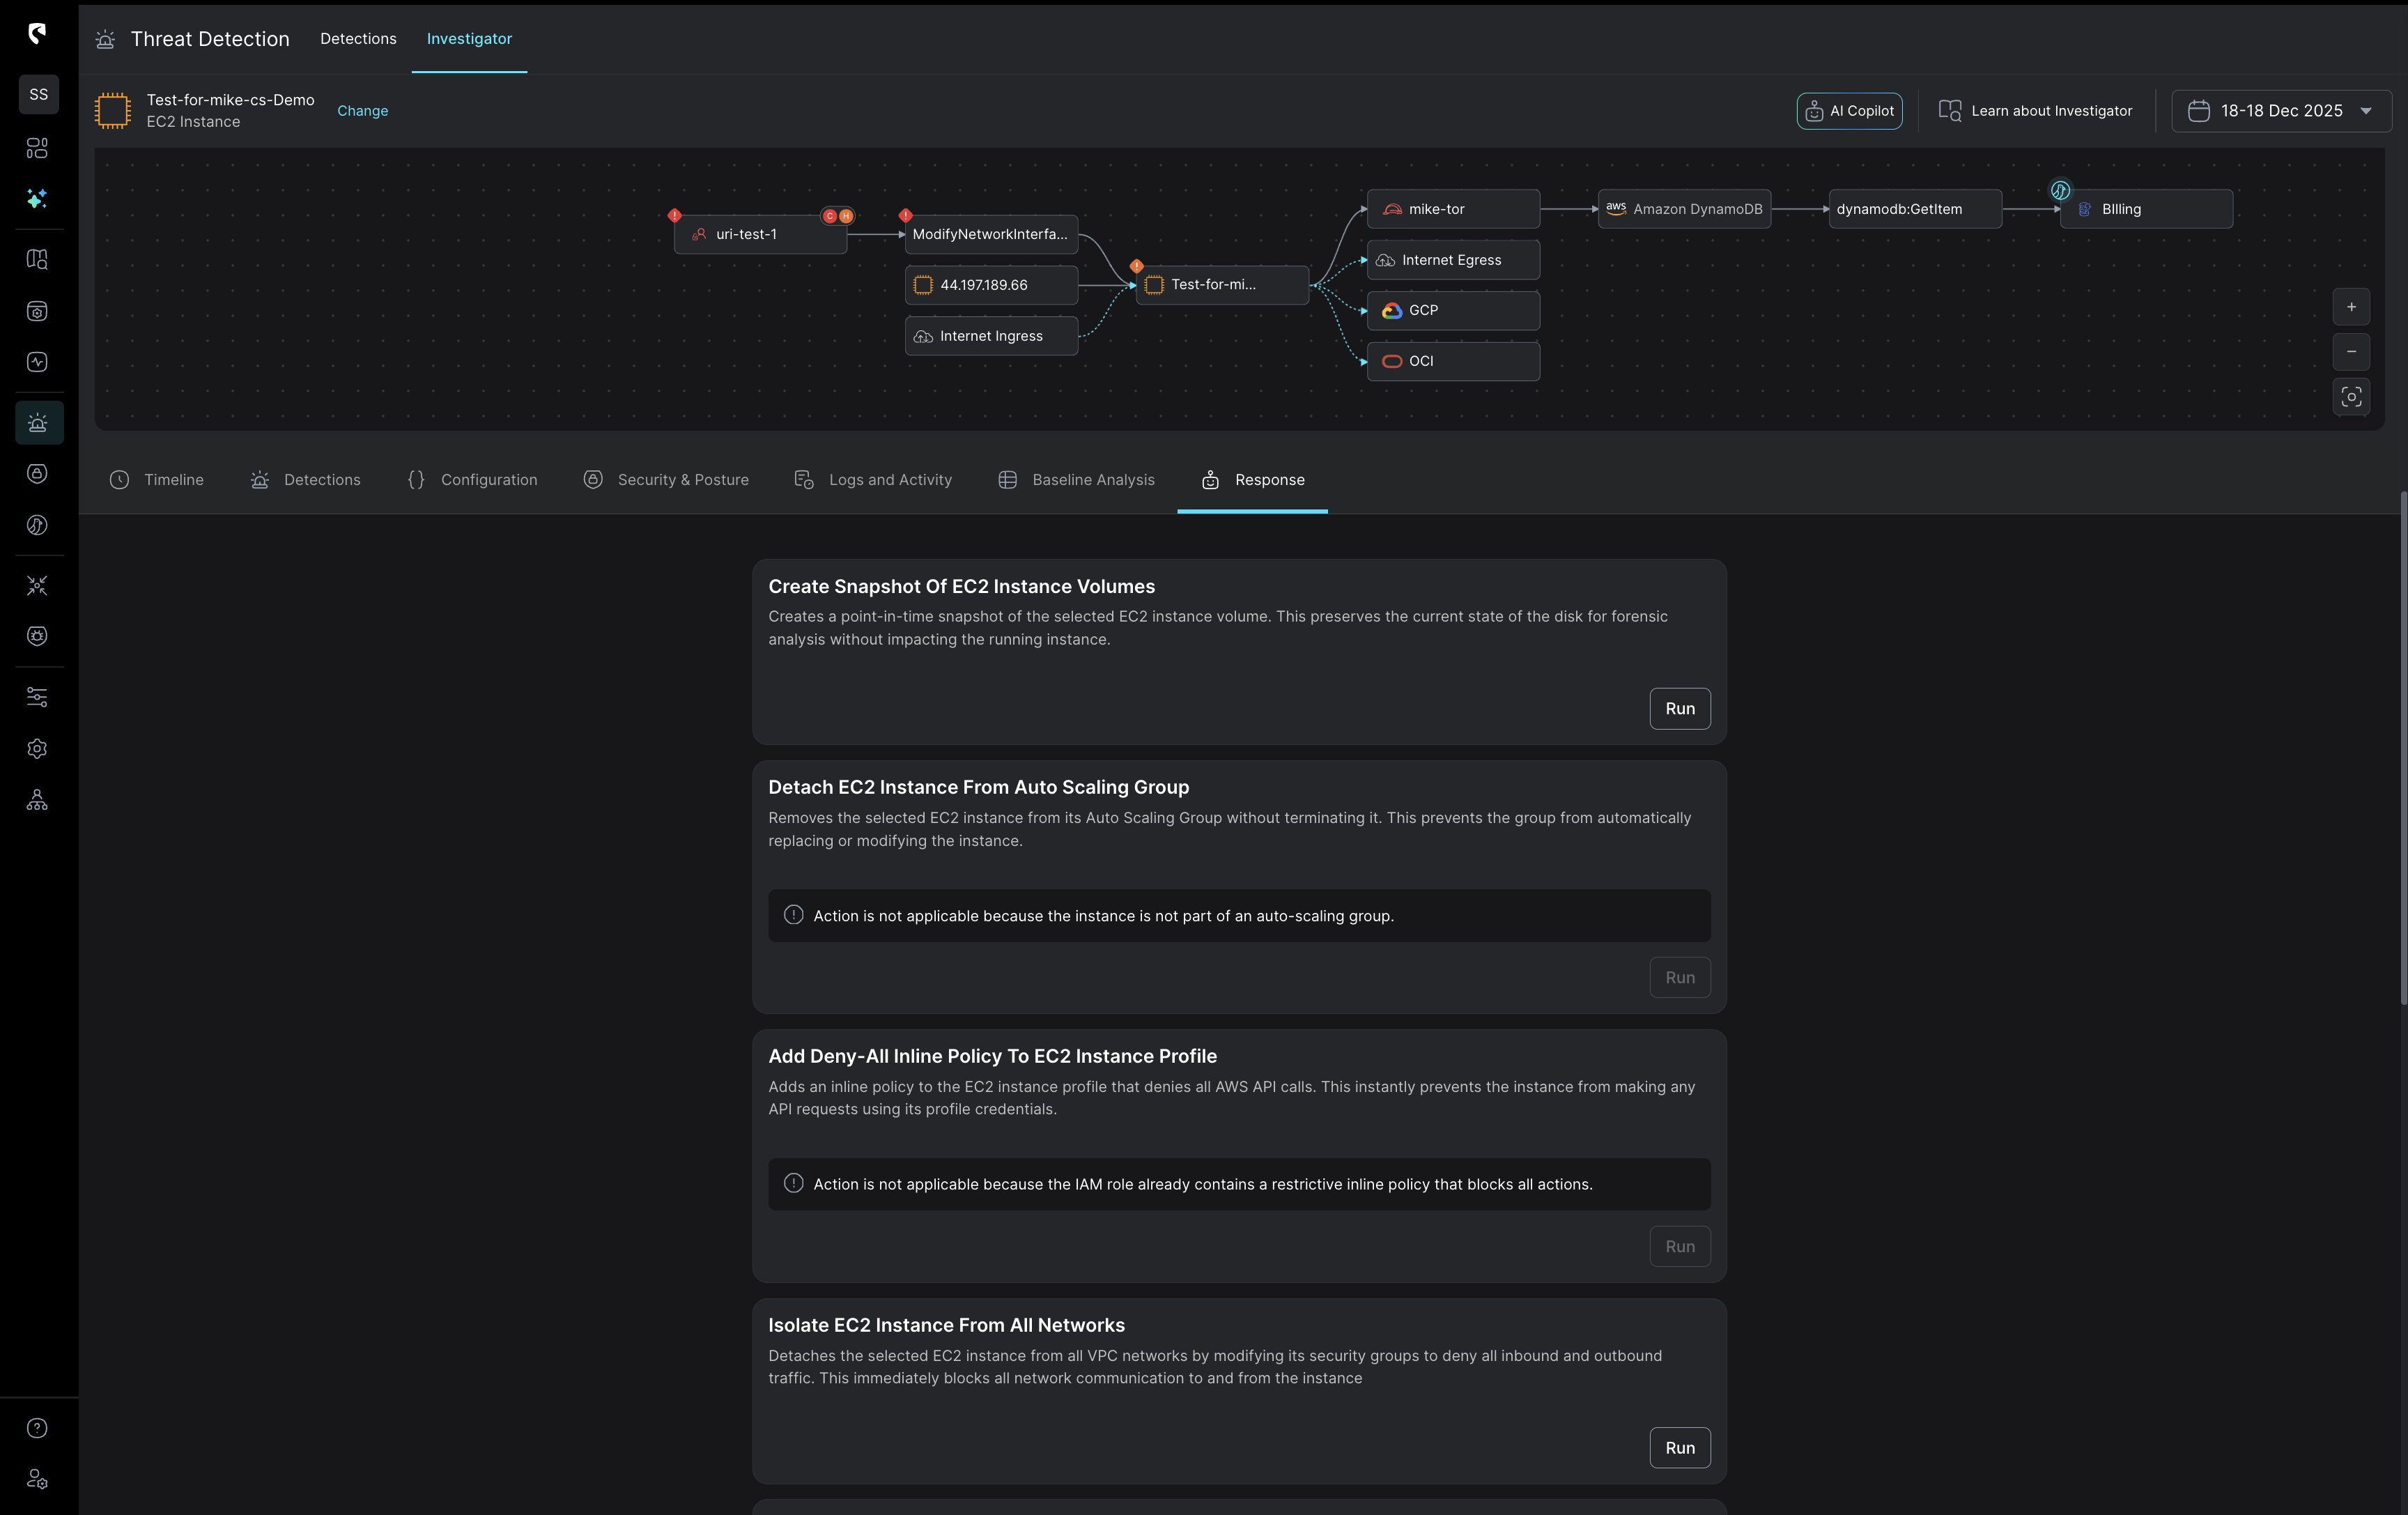The width and height of the screenshot is (2408, 1515).
Task: Click the SS account avatar badge
Action: coord(39,94)
